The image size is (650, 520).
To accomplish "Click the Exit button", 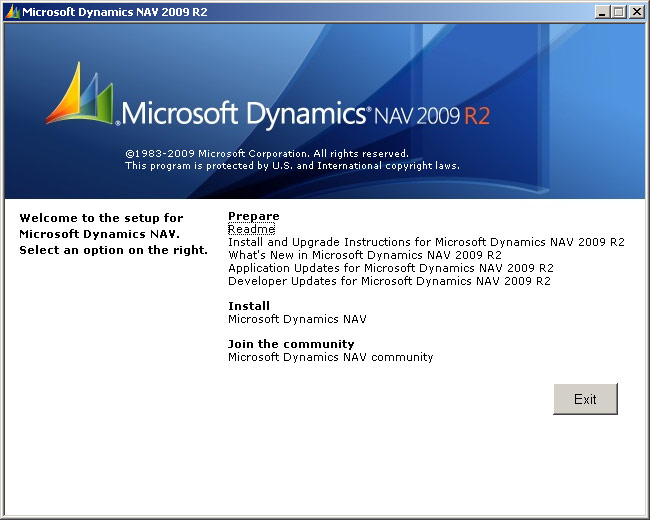I will [585, 399].
